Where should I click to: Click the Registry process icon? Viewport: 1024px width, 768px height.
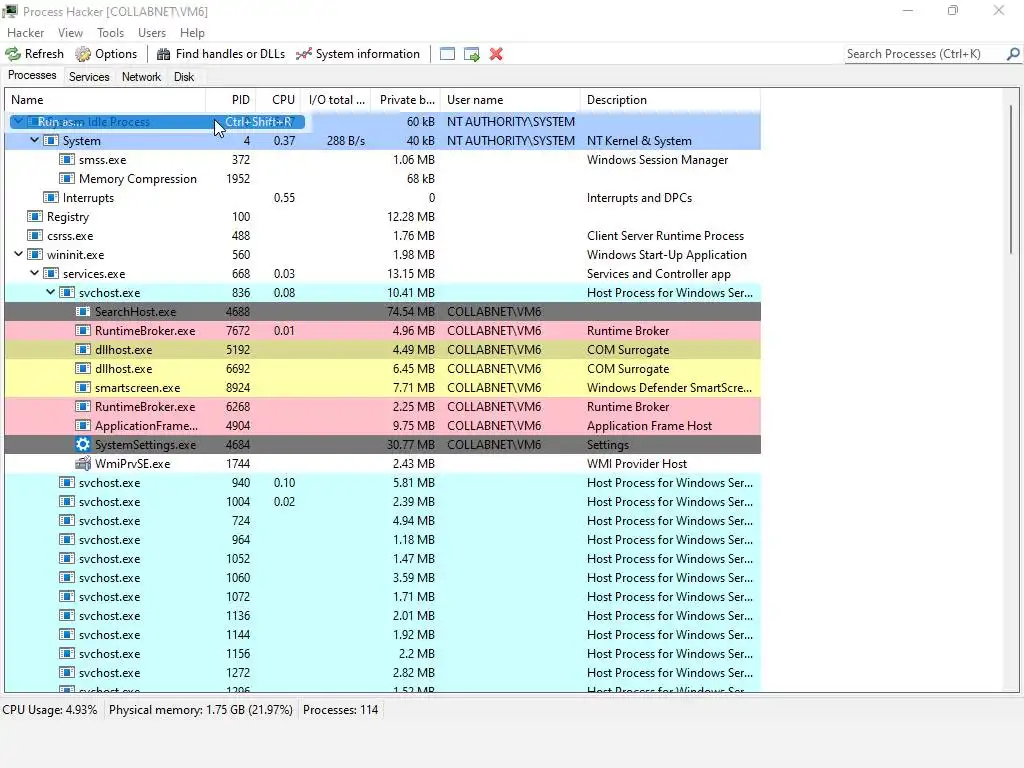tap(35, 216)
